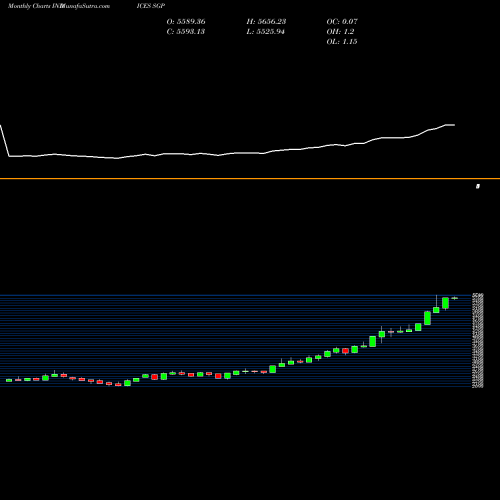Click the orange horizontal separator line
Viewport: 500px width, 500px height.
[x=250, y=179]
